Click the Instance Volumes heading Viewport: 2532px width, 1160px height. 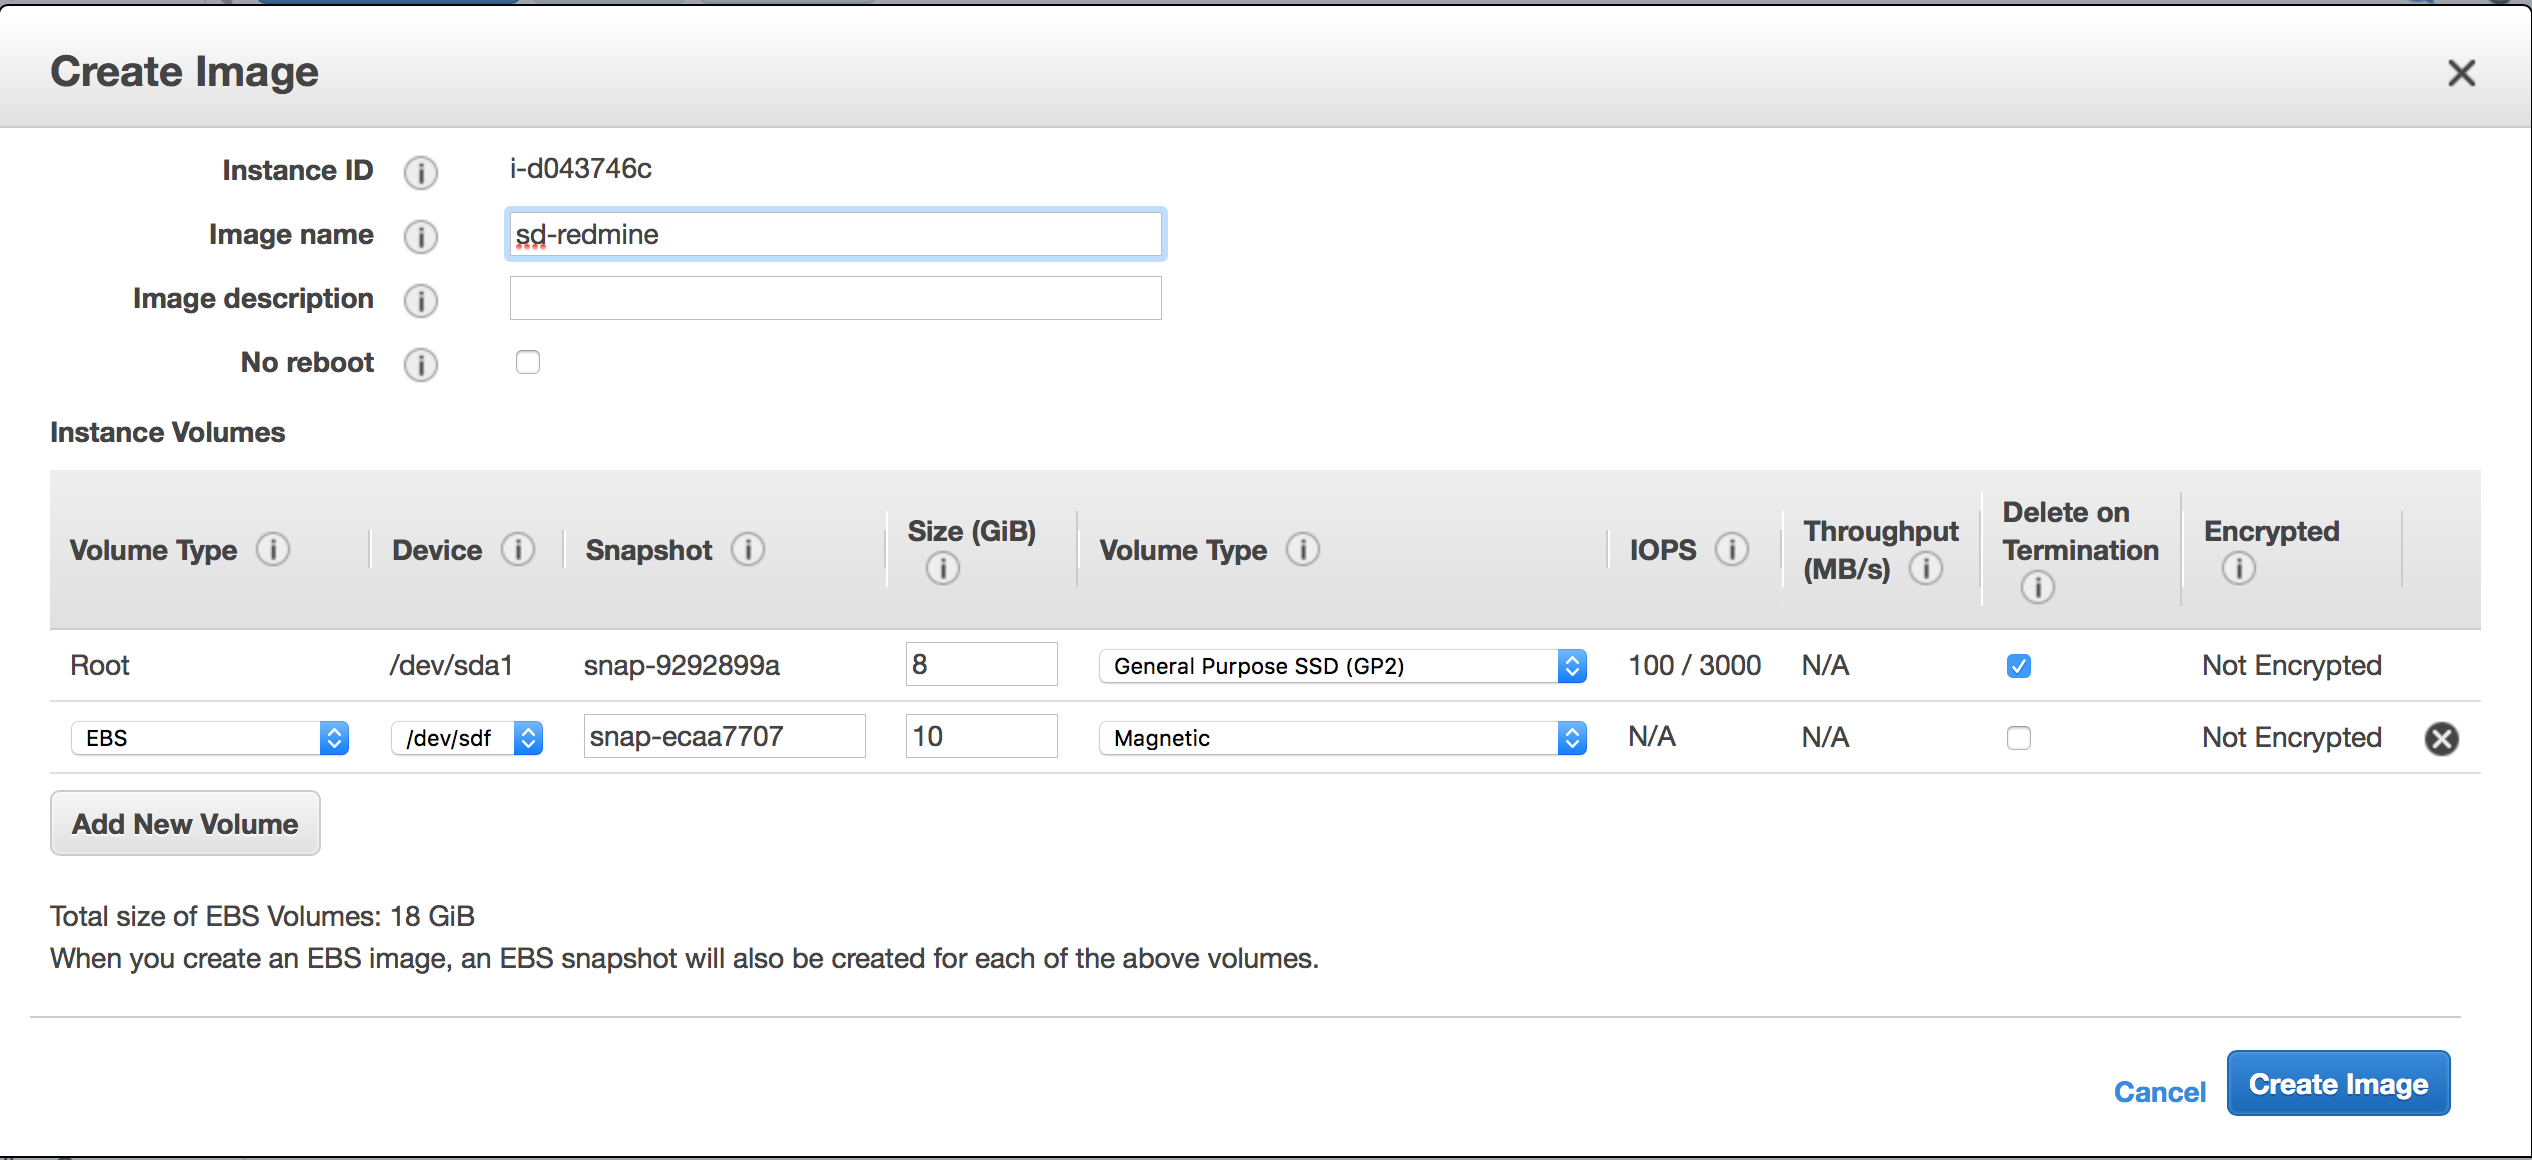click(x=168, y=432)
